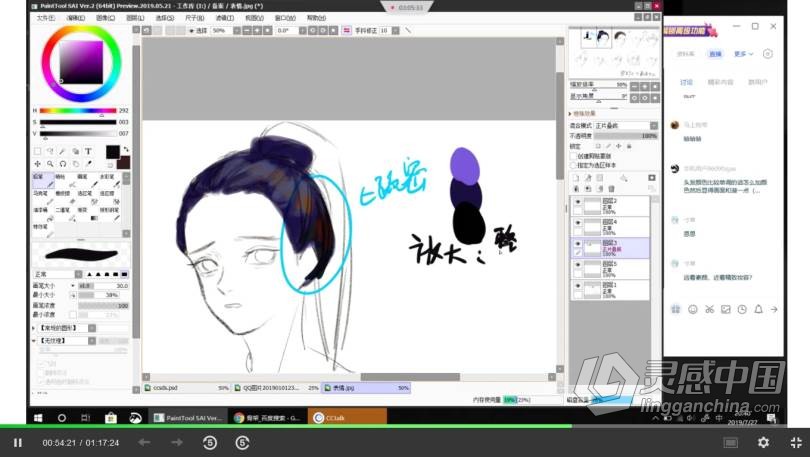Toggle the 选择 checkbox in top toolbar
810x457 pixels.
coord(192,31)
